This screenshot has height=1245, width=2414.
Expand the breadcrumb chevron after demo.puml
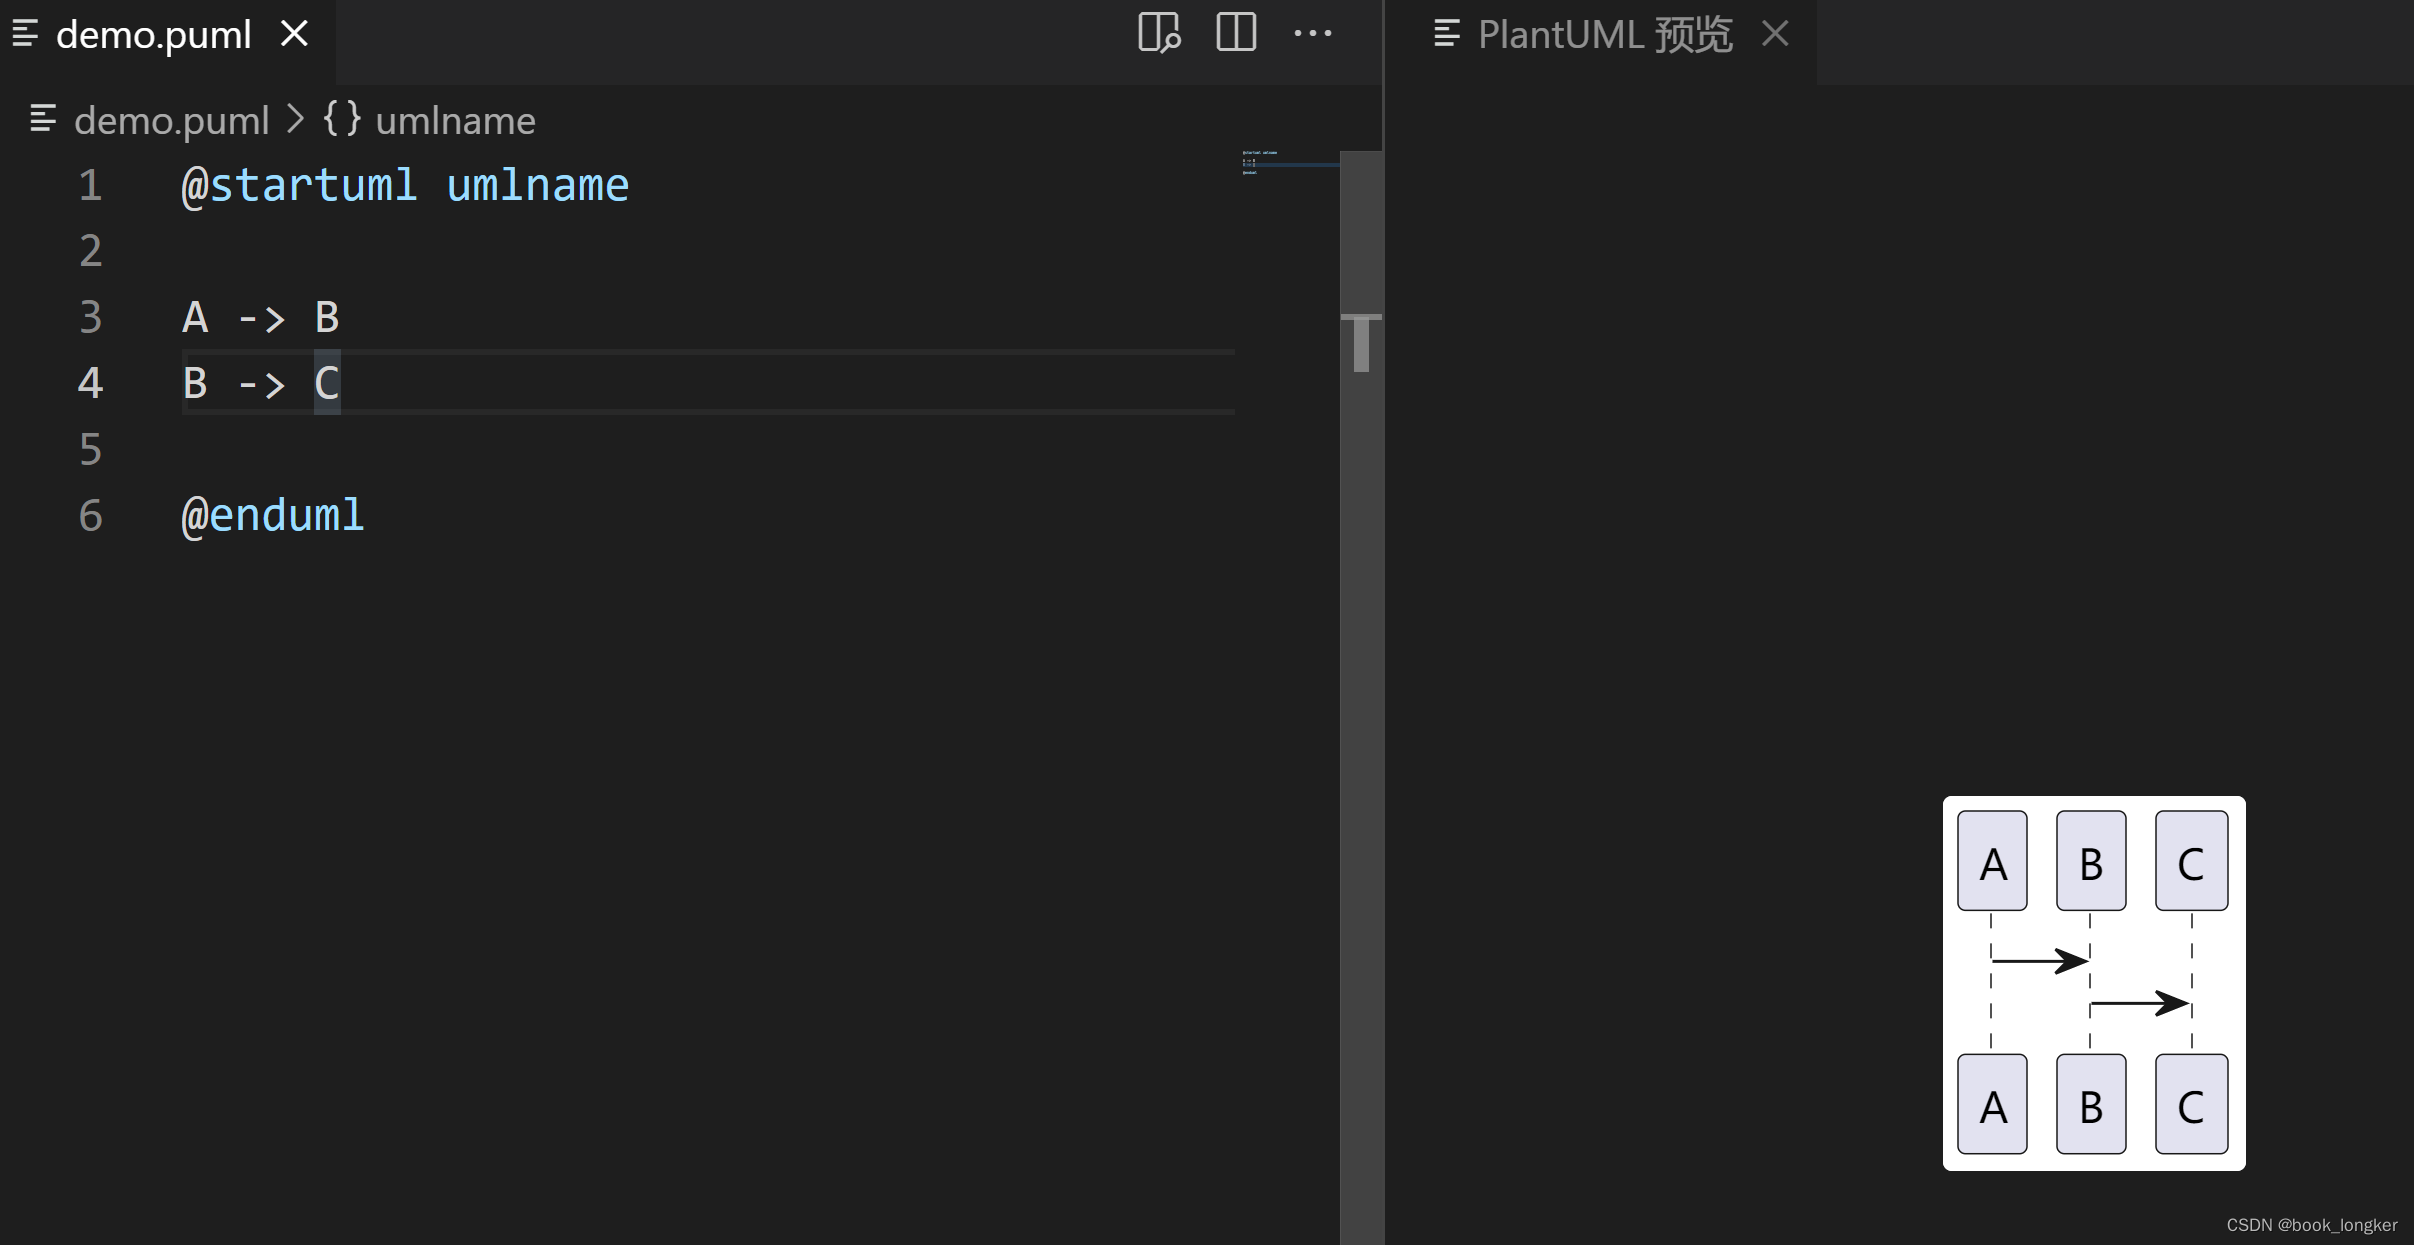coord(295,120)
